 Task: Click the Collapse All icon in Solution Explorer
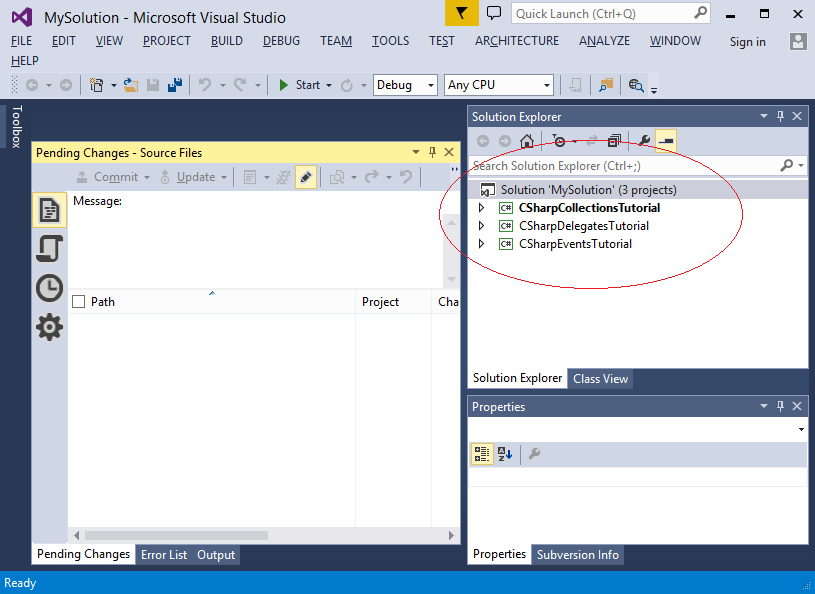(614, 141)
